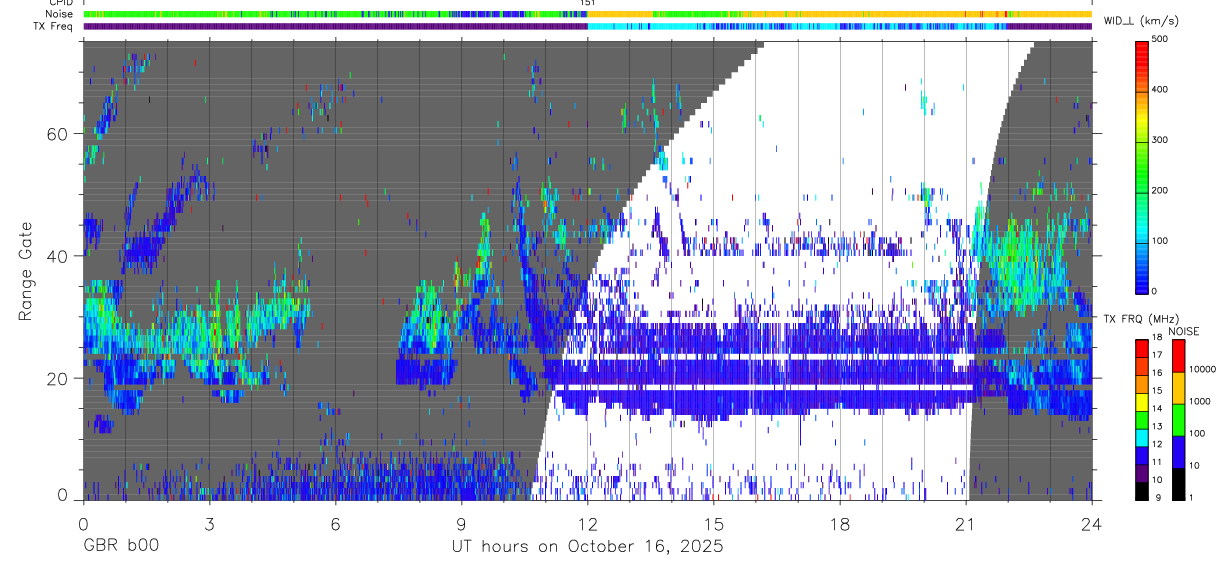Select the 21 tick on UT hours axis

(966, 524)
